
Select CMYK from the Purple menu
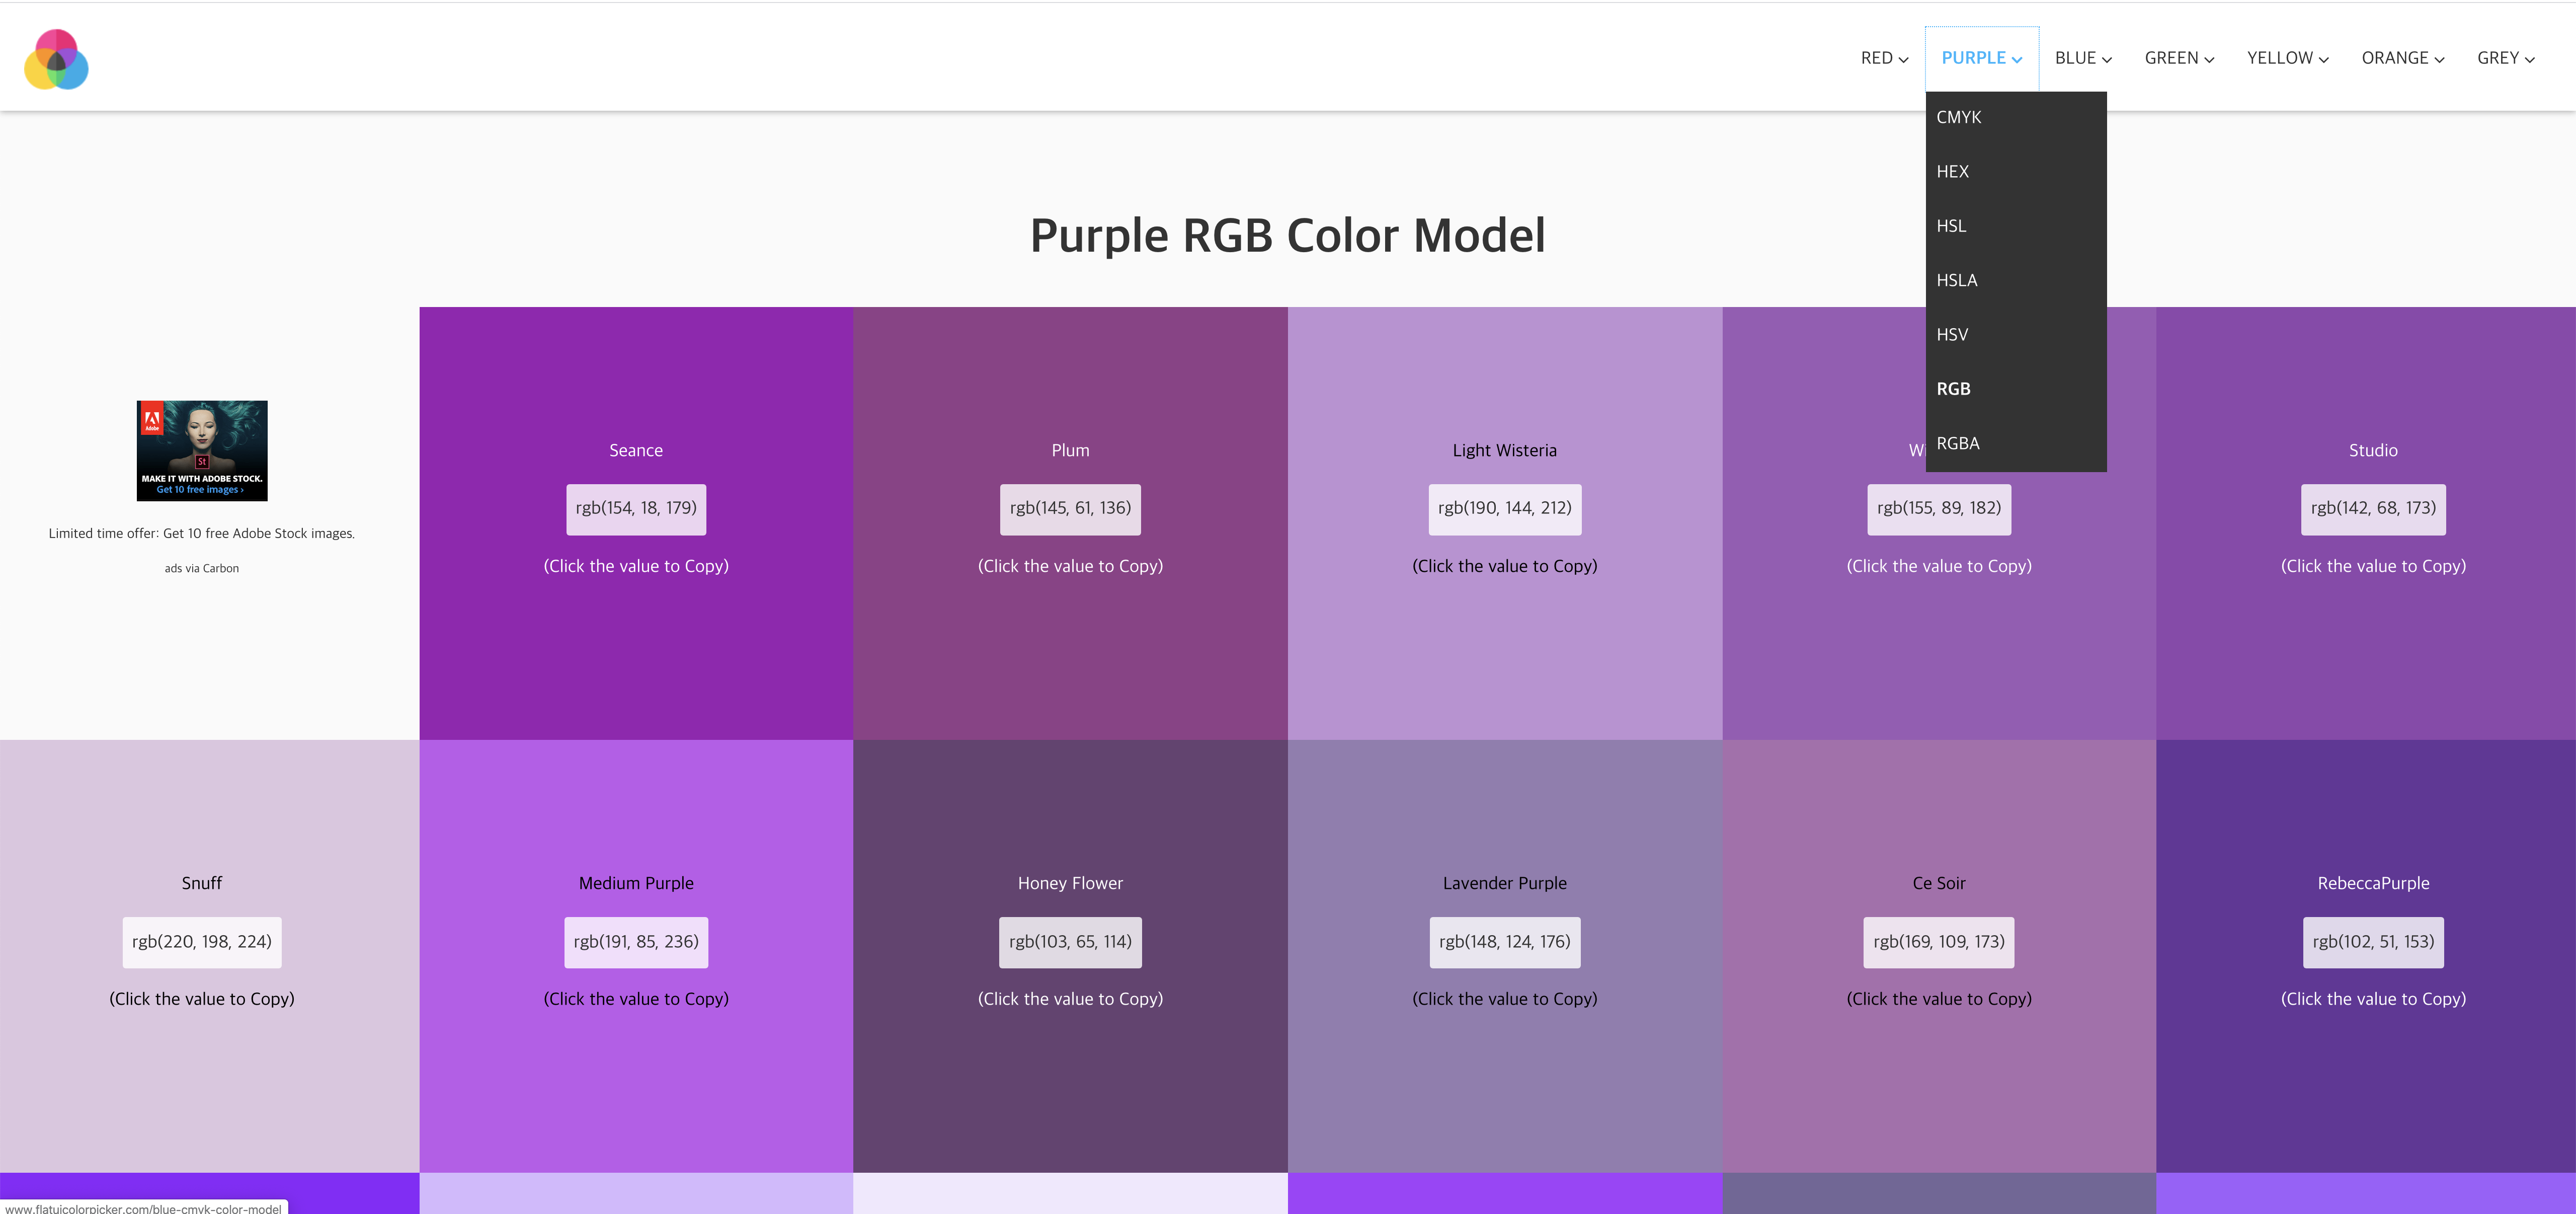1958,117
